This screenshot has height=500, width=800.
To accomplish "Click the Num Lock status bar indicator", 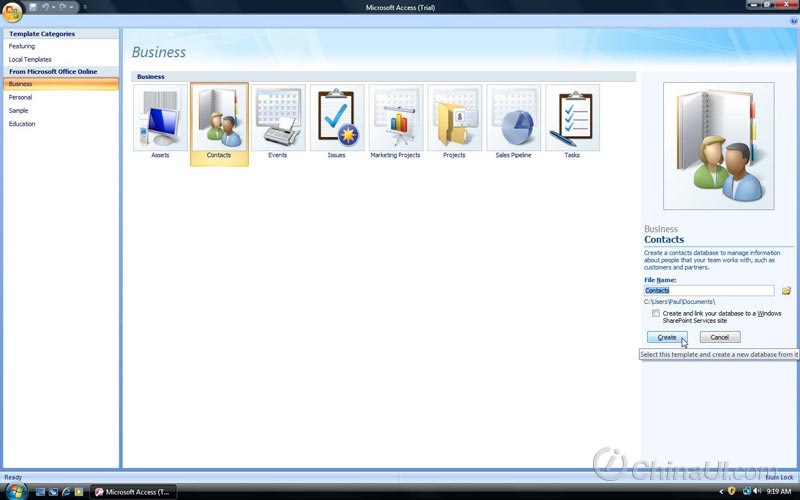I will (x=779, y=478).
